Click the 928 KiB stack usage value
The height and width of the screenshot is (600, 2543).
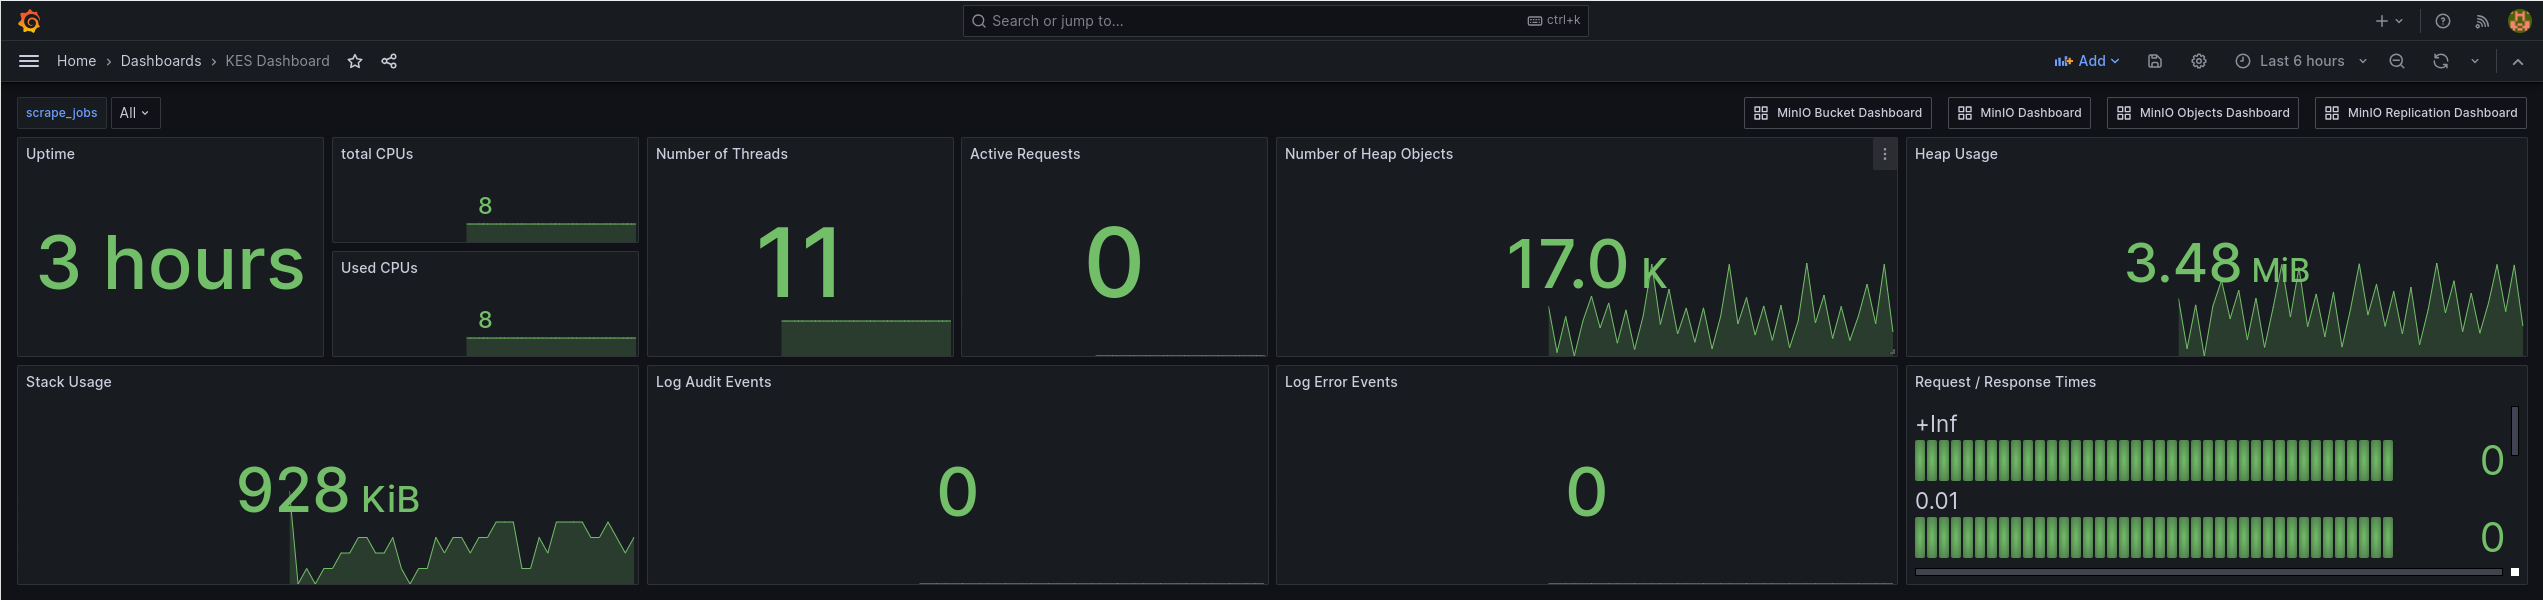coord(328,490)
